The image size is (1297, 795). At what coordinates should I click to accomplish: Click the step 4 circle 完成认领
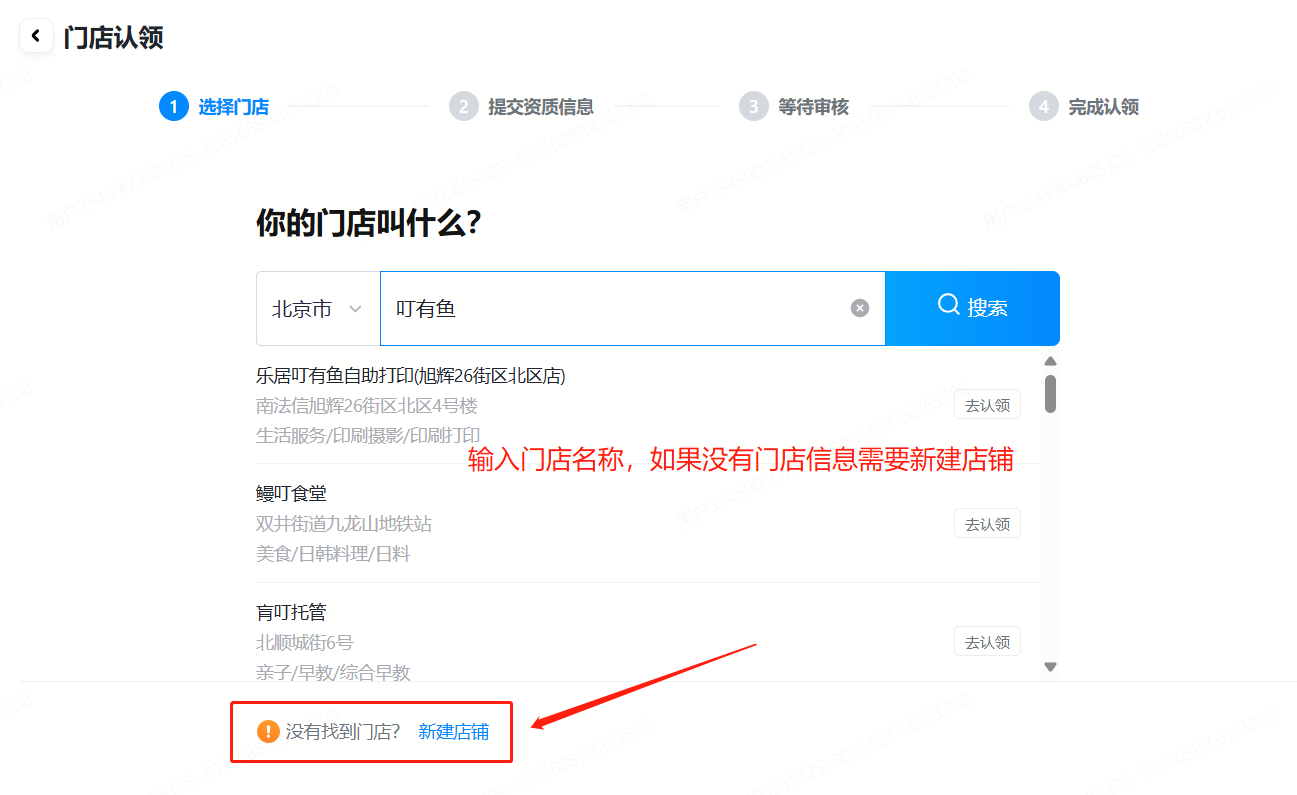1043,106
